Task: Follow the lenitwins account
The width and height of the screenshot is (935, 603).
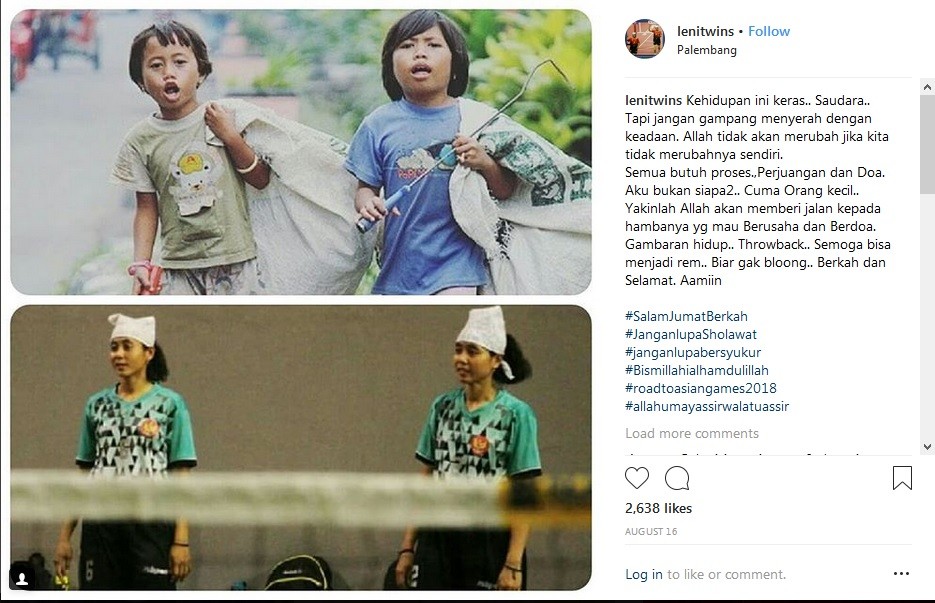Action: [769, 31]
